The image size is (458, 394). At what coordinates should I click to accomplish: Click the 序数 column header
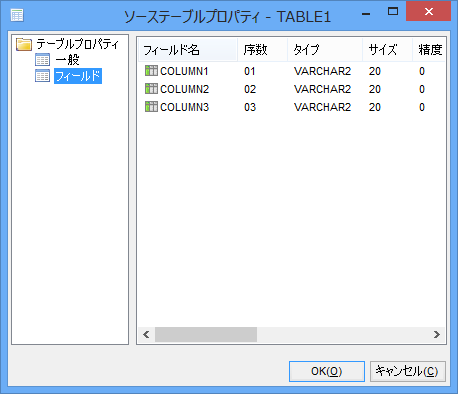click(x=263, y=50)
